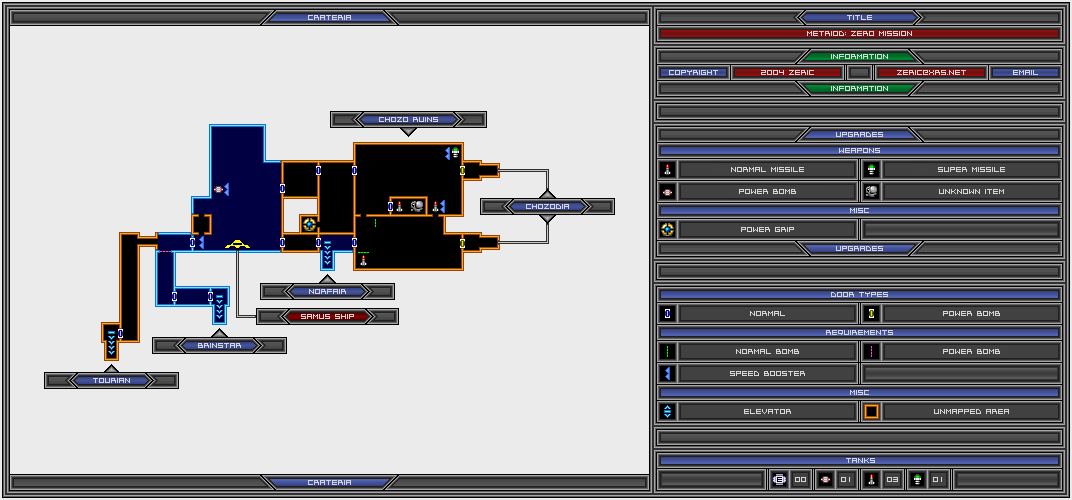1072x500 pixels.
Task: Select the Tourian area label
Action: (111, 380)
